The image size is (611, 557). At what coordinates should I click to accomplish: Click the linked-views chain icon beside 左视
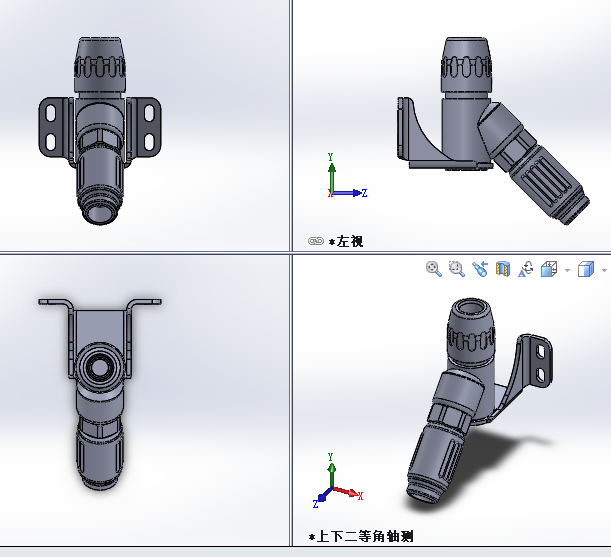point(316,241)
